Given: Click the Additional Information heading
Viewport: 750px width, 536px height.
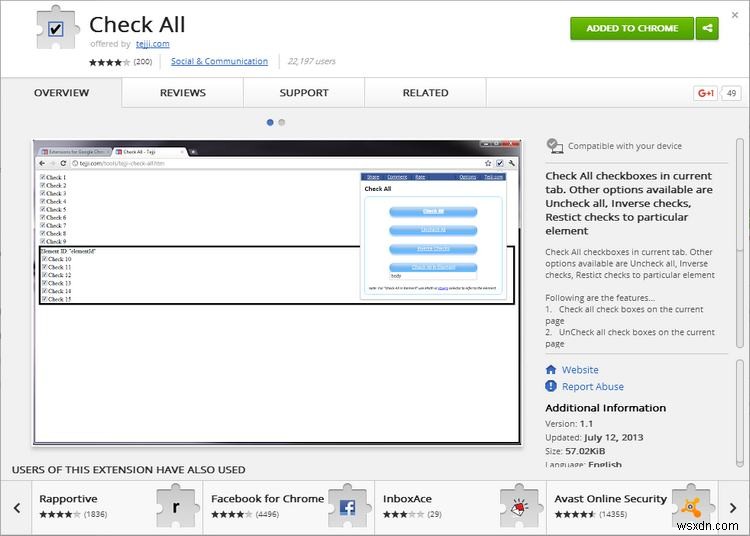Looking at the screenshot, I should pyautogui.click(x=606, y=408).
